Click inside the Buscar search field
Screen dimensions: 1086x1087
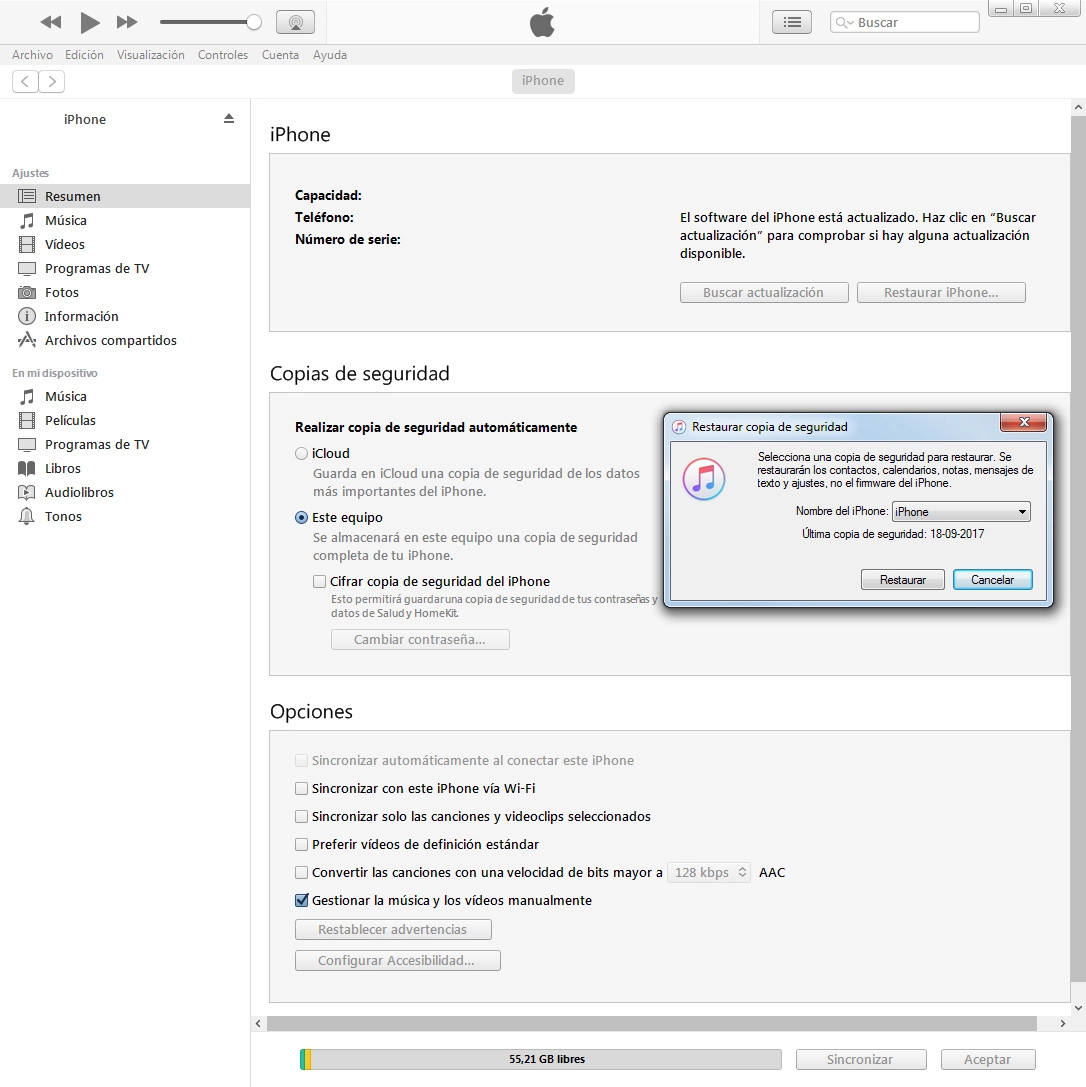tap(910, 21)
